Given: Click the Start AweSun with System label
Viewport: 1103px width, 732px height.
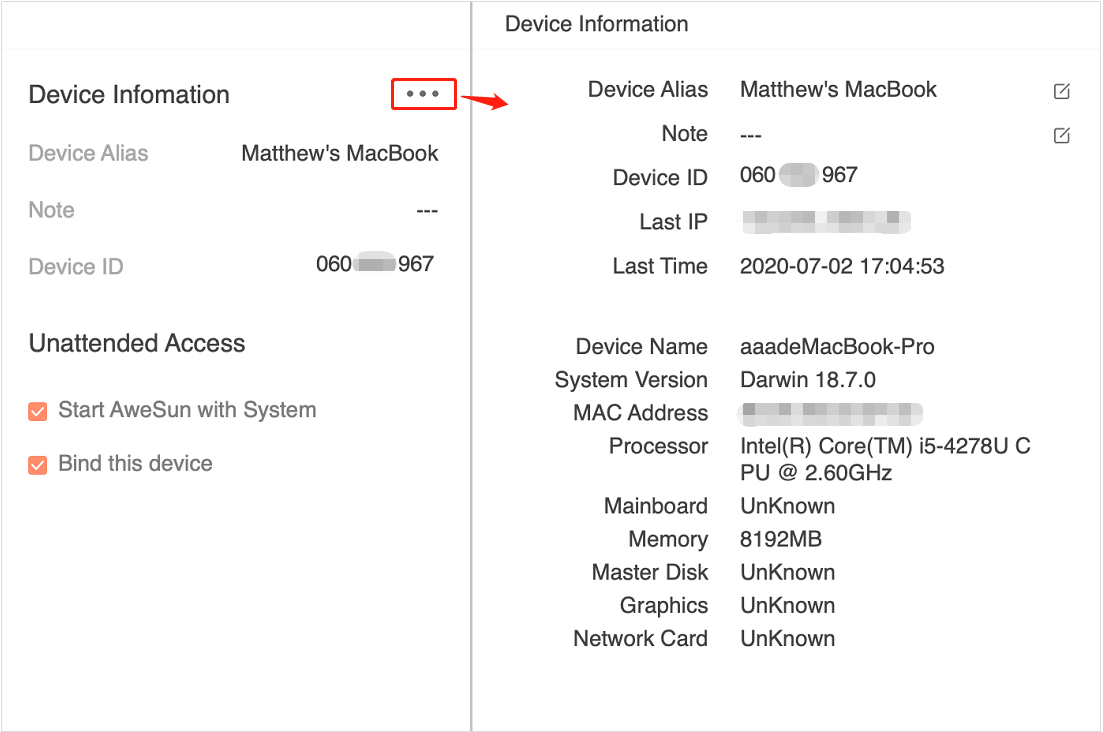Looking at the screenshot, I should pos(187,410).
